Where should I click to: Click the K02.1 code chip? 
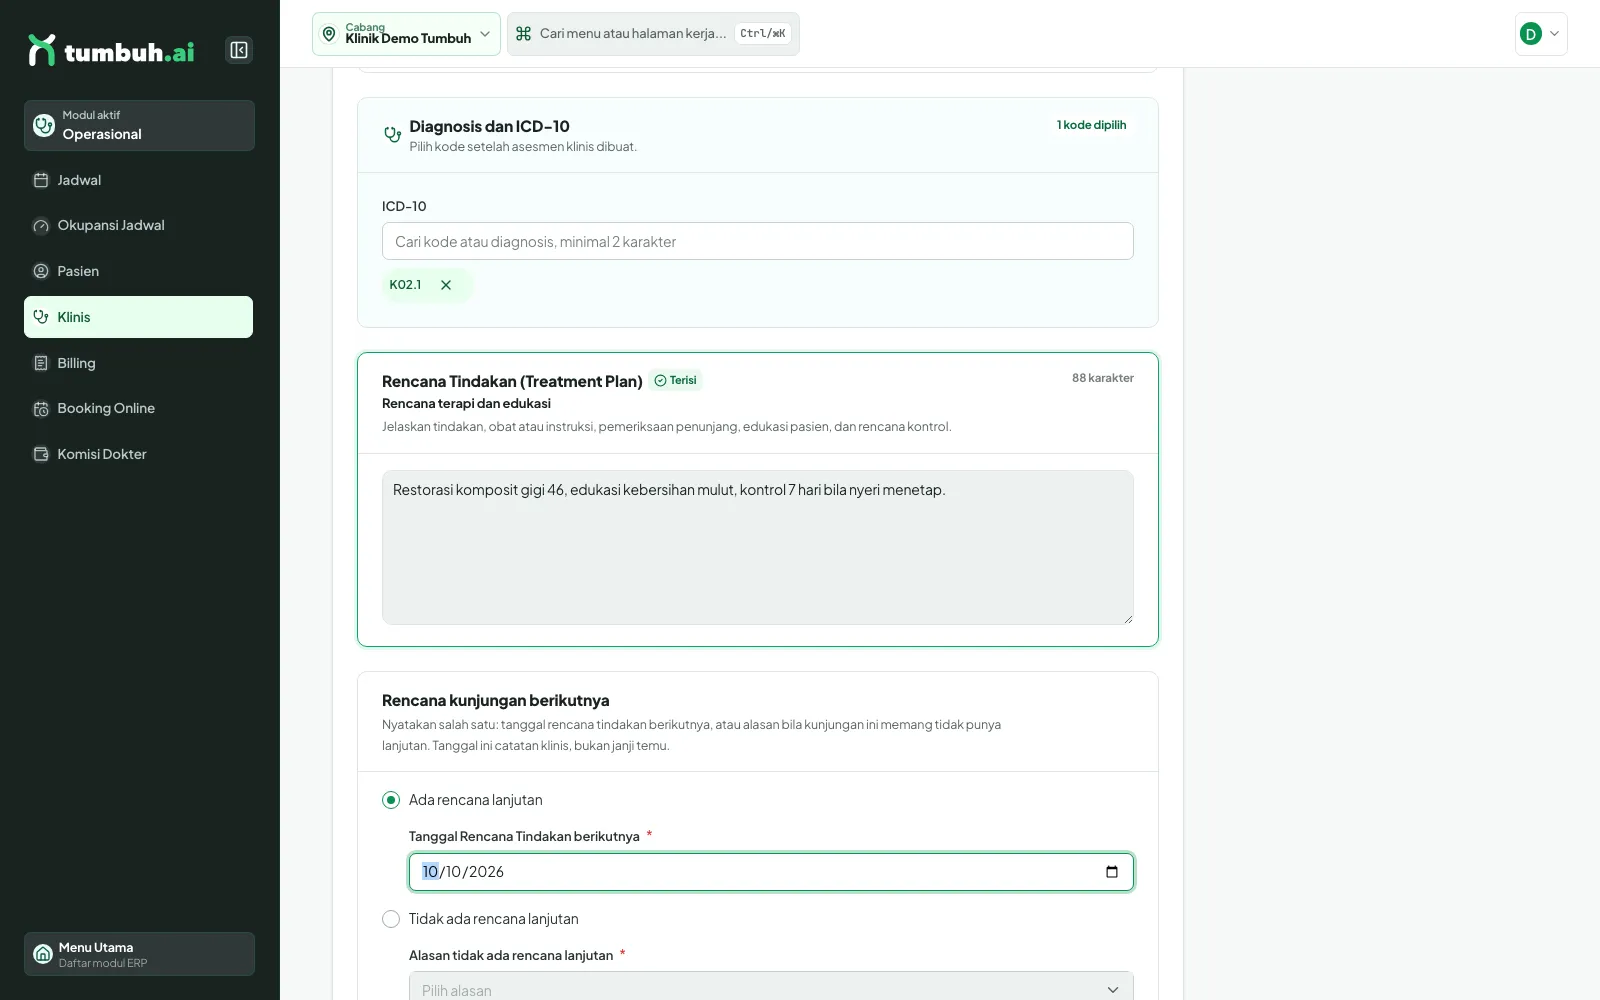click(427, 285)
